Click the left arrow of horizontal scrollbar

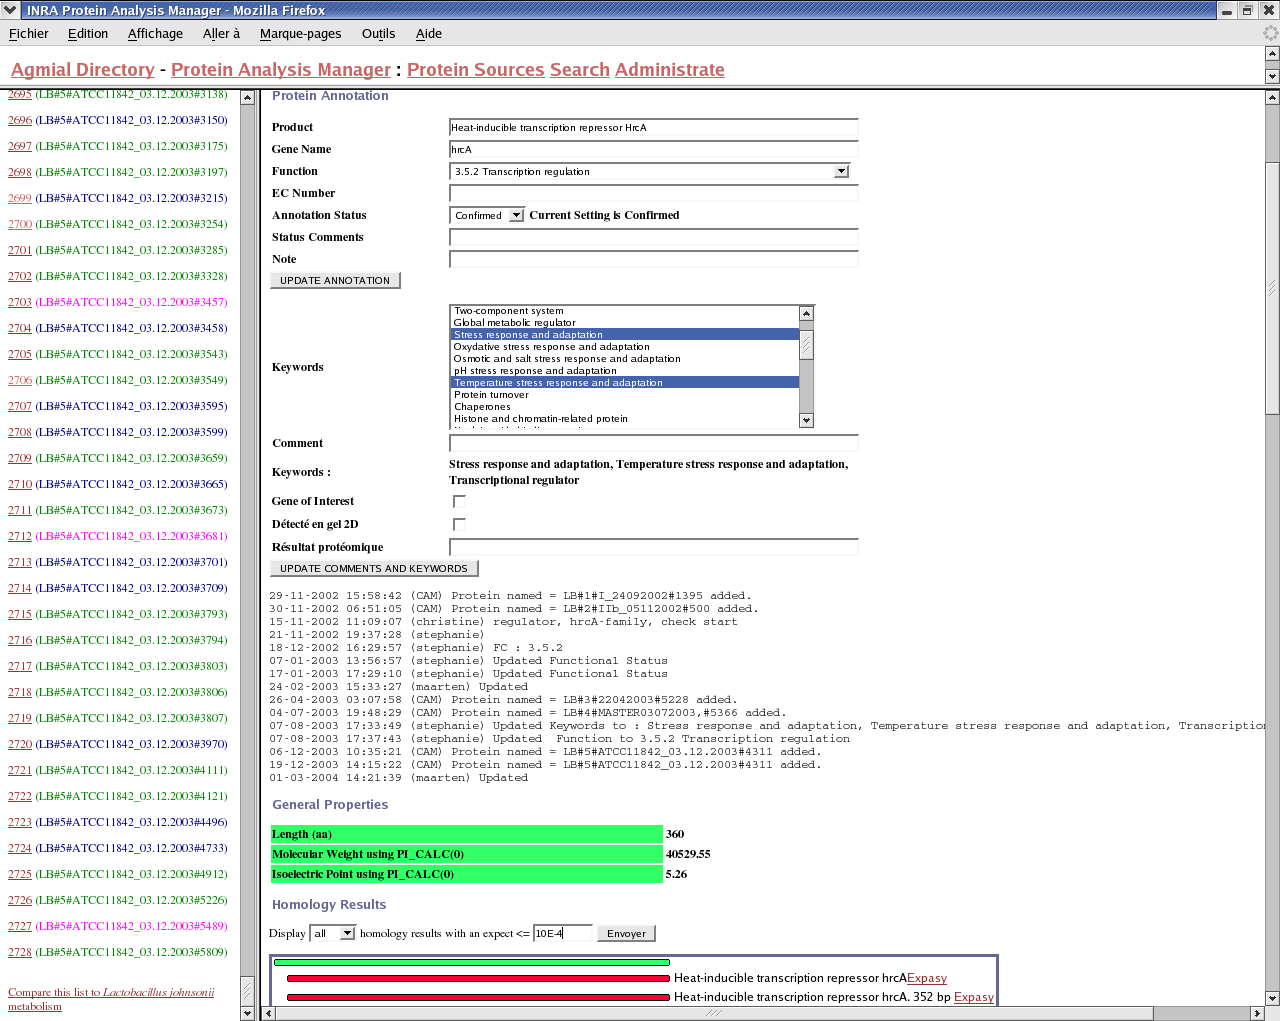click(268, 1013)
